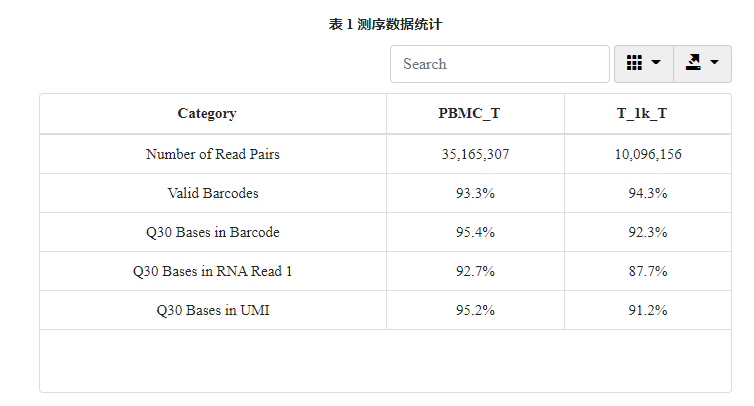Click the Q30 Bases in UMI cell
This screenshot has width=754, height=406.
pos(213,310)
